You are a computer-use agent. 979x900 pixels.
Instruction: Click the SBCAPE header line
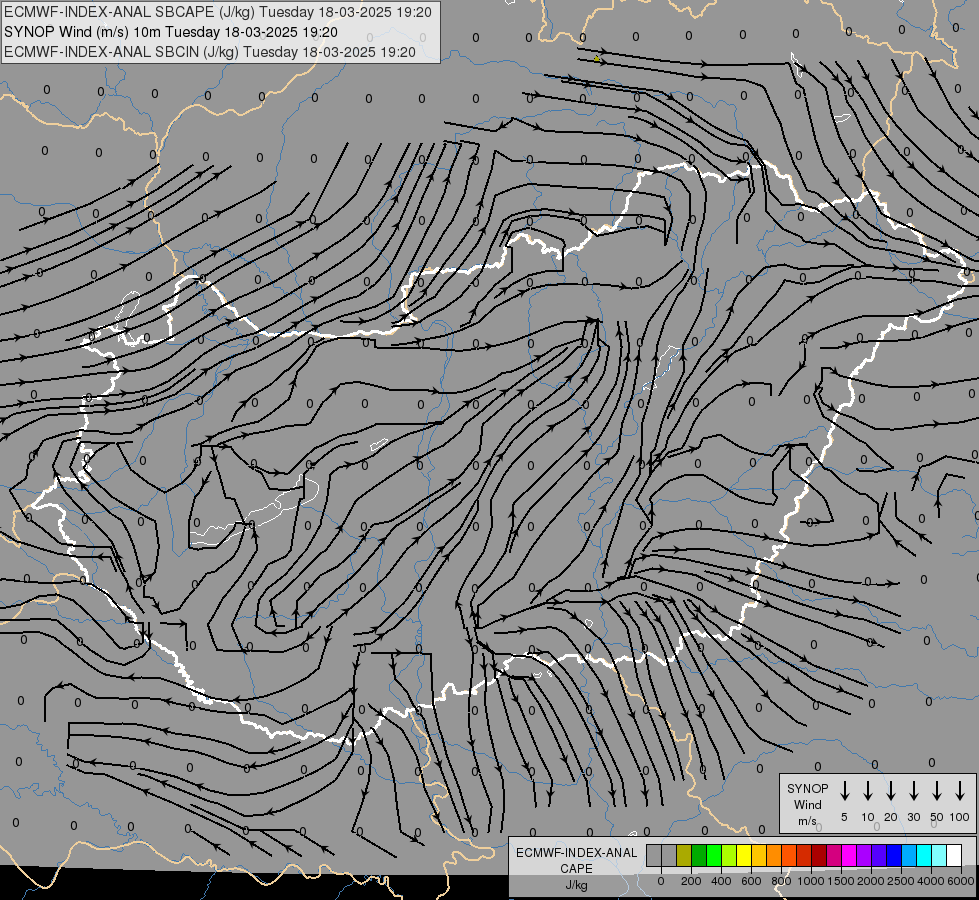218,12
